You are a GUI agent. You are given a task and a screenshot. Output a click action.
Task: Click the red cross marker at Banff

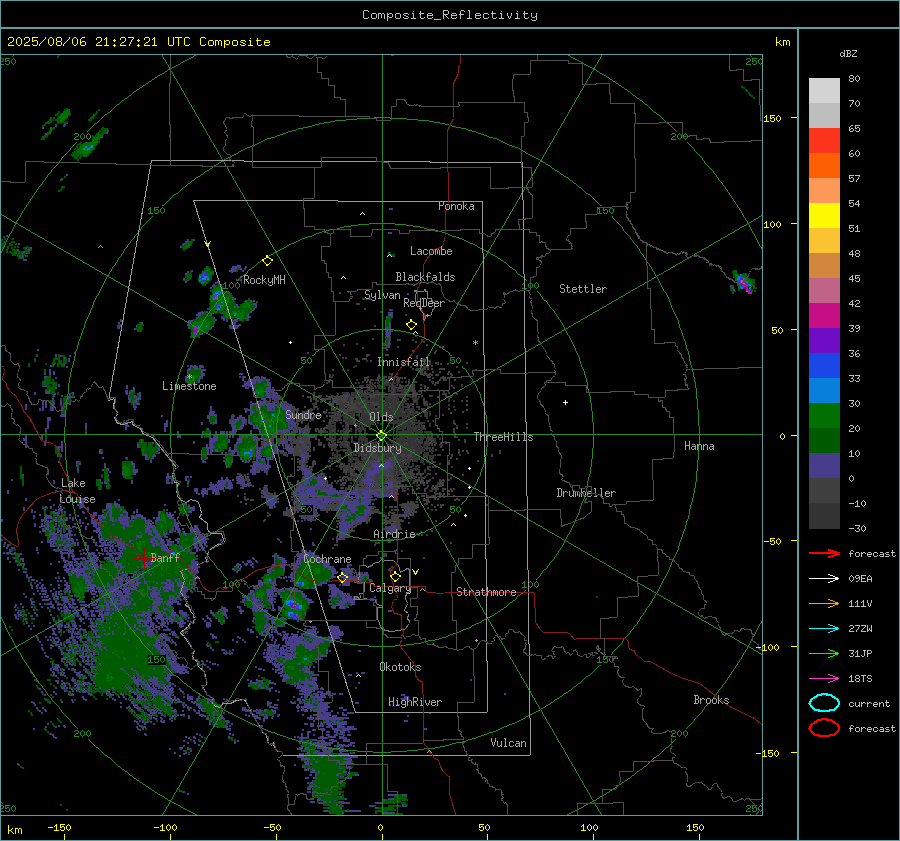(143, 557)
